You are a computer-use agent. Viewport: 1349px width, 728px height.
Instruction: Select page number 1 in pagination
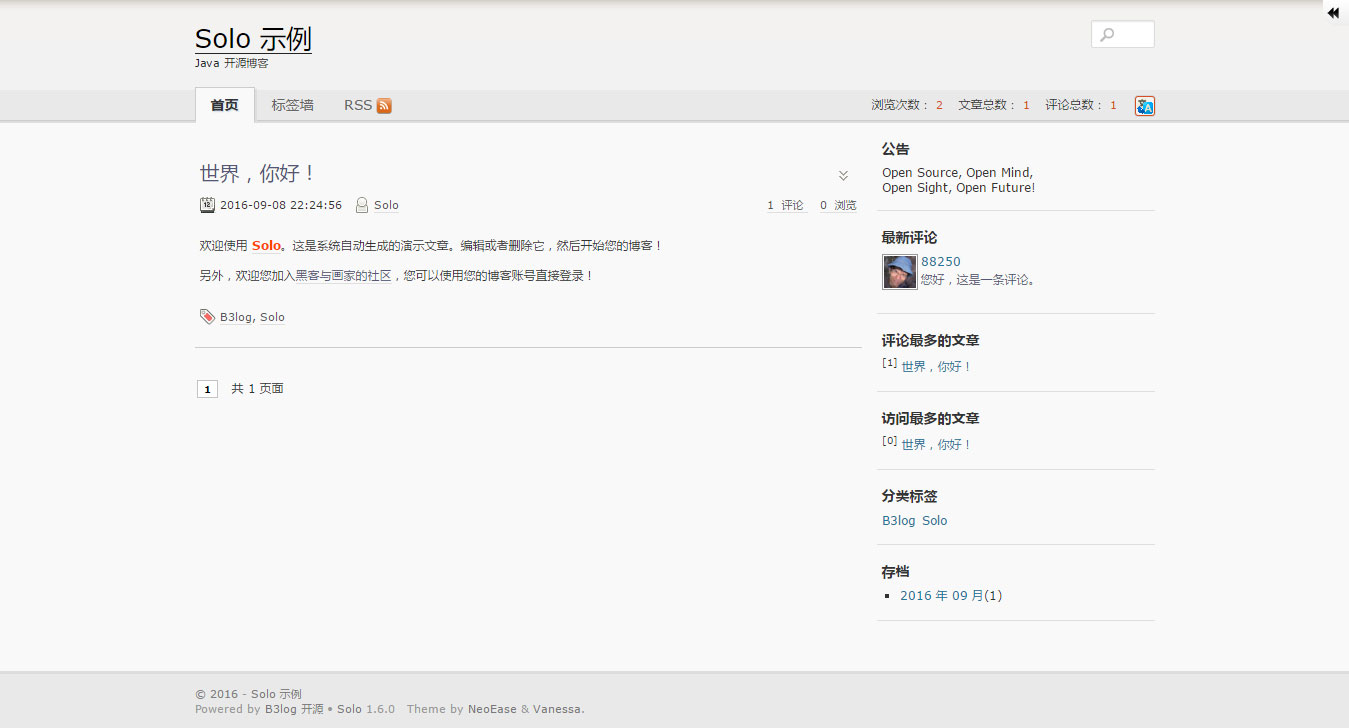207,389
